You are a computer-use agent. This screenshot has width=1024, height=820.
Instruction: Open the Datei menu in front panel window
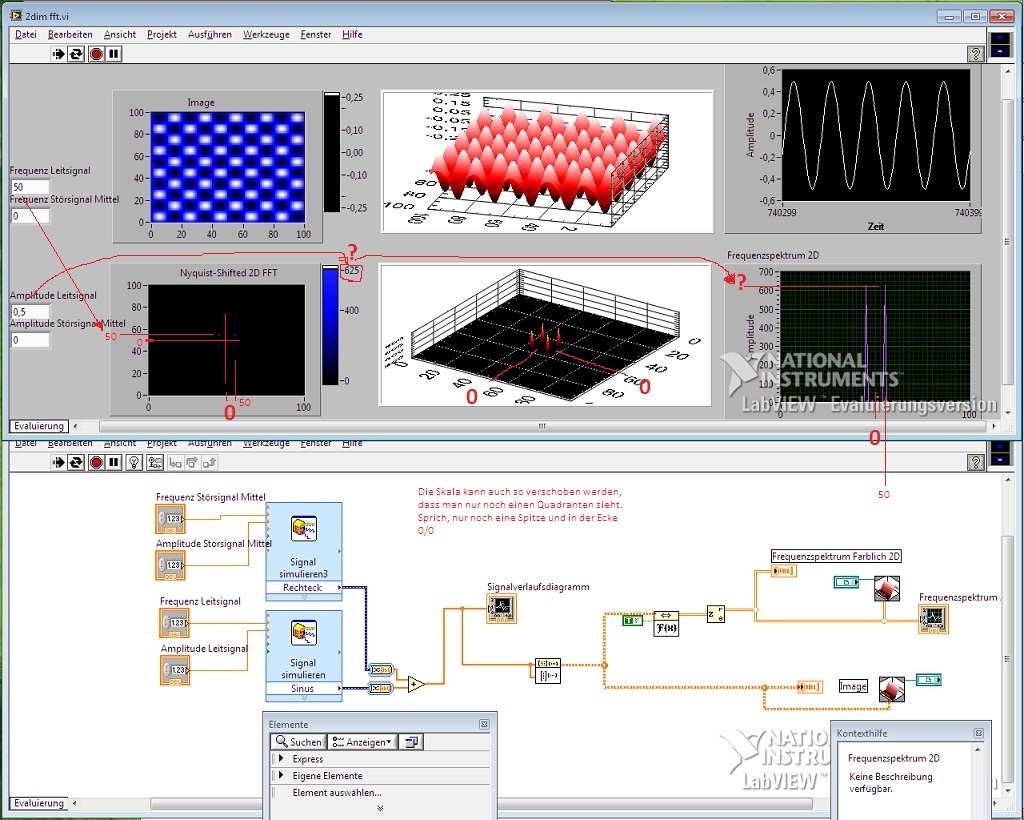[x=26, y=35]
